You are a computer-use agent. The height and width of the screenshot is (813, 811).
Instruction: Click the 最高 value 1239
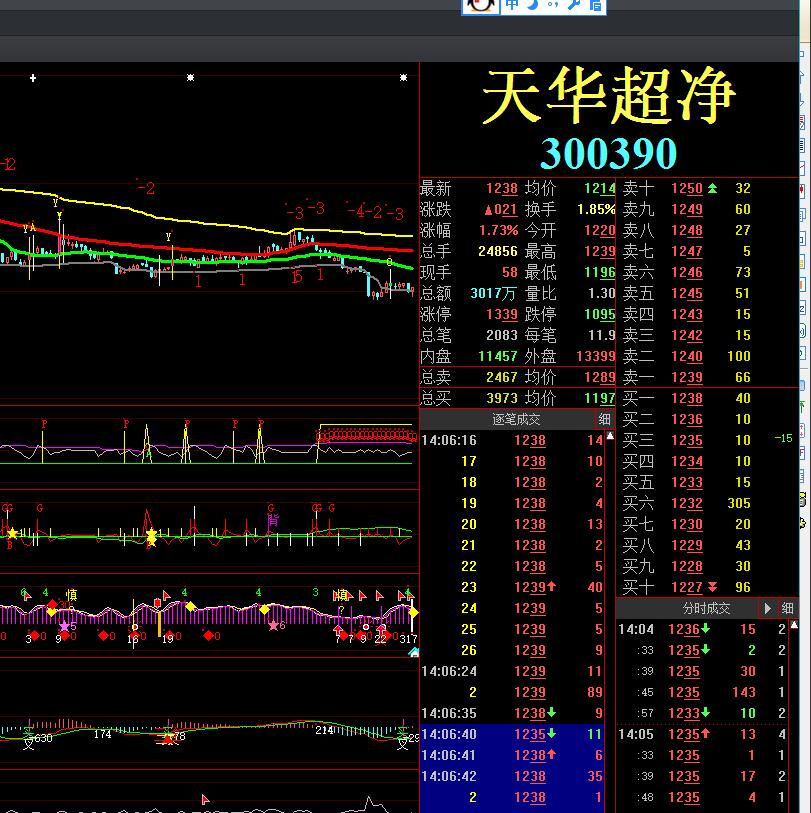[x=599, y=251]
